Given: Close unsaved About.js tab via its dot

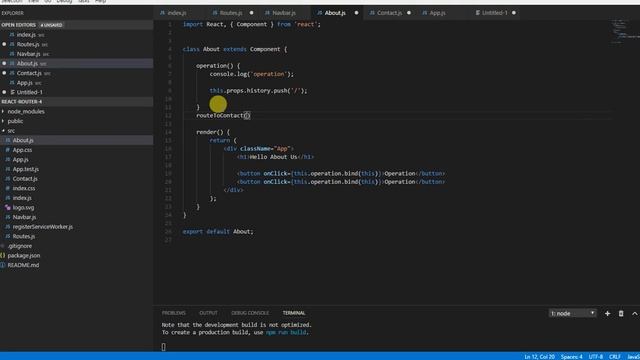Looking at the screenshot, I should click(356, 13).
